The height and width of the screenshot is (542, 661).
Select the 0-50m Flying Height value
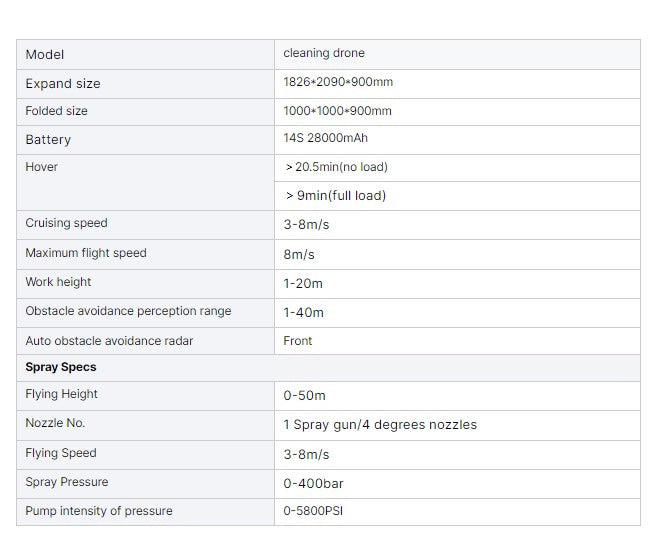(x=304, y=396)
